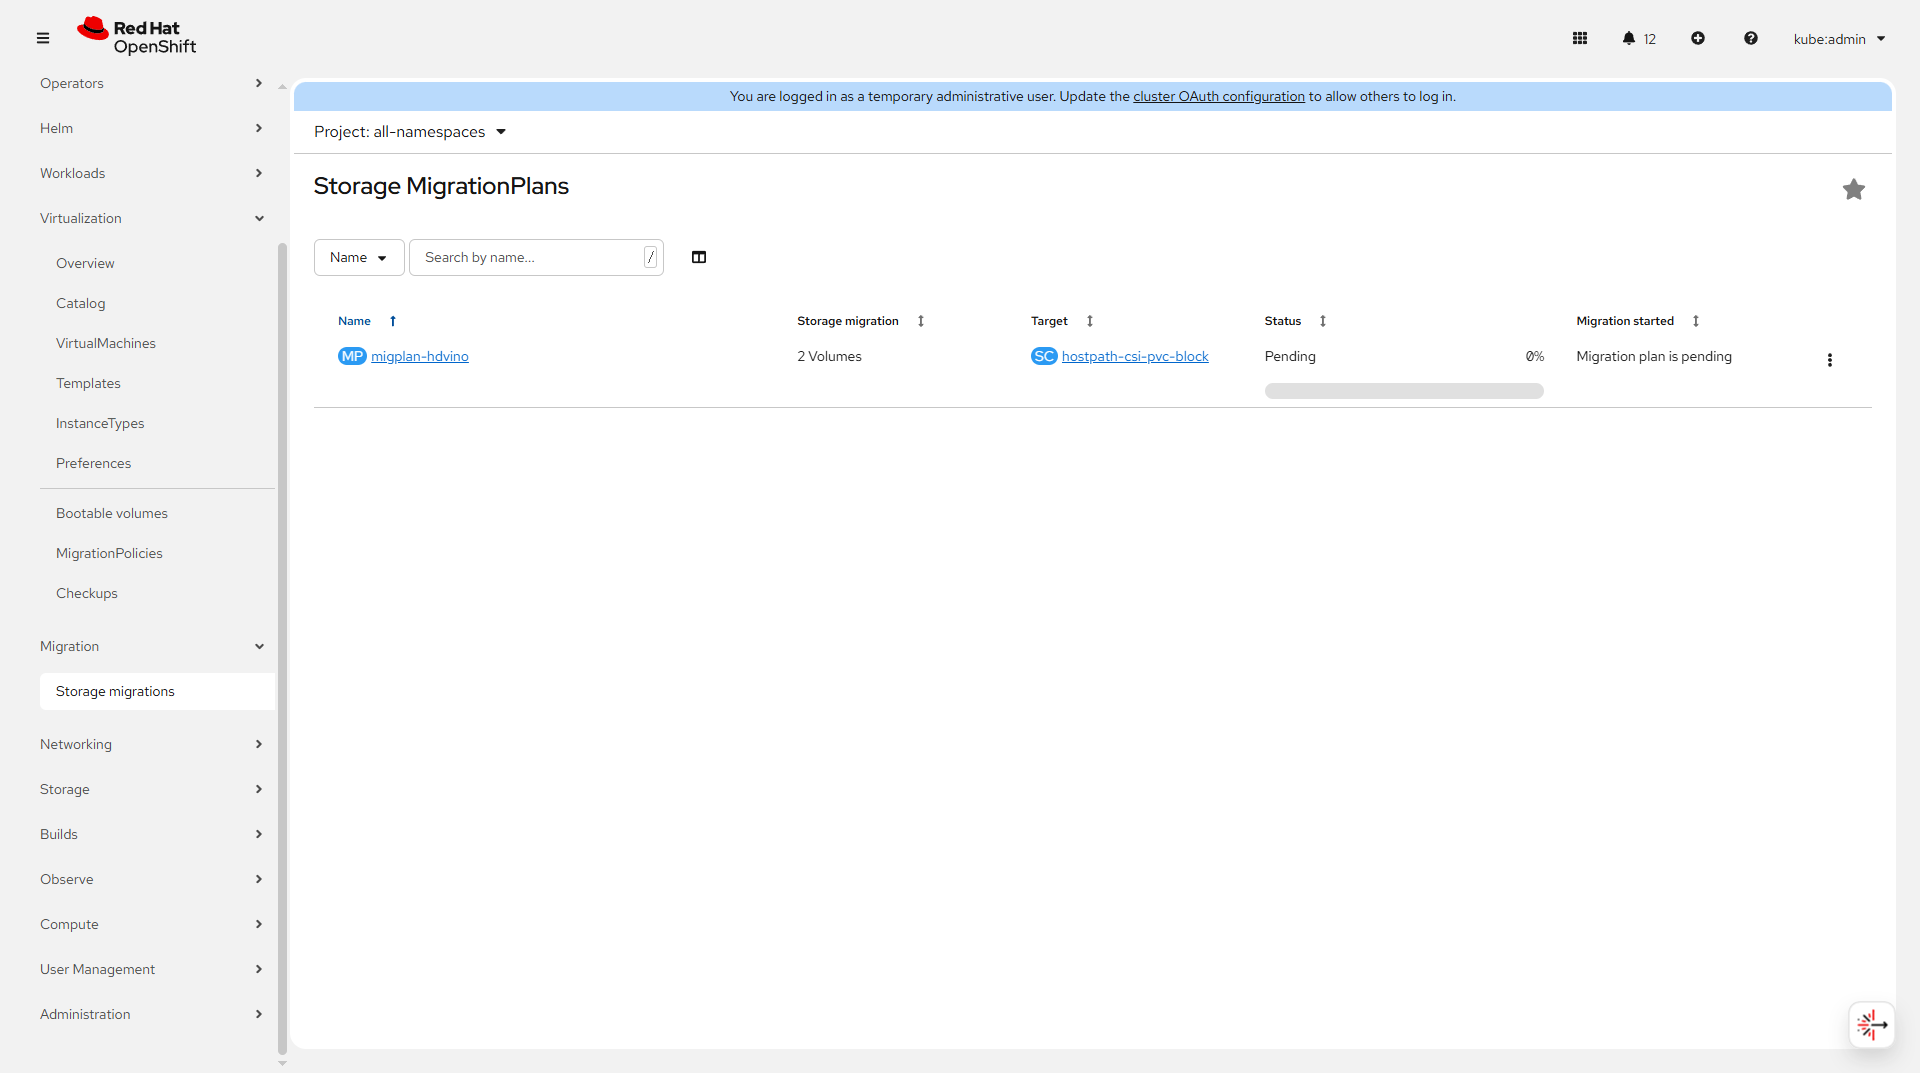Click the 'Pending' status text
This screenshot has width=1920, height=1073.
(1290, 356)
